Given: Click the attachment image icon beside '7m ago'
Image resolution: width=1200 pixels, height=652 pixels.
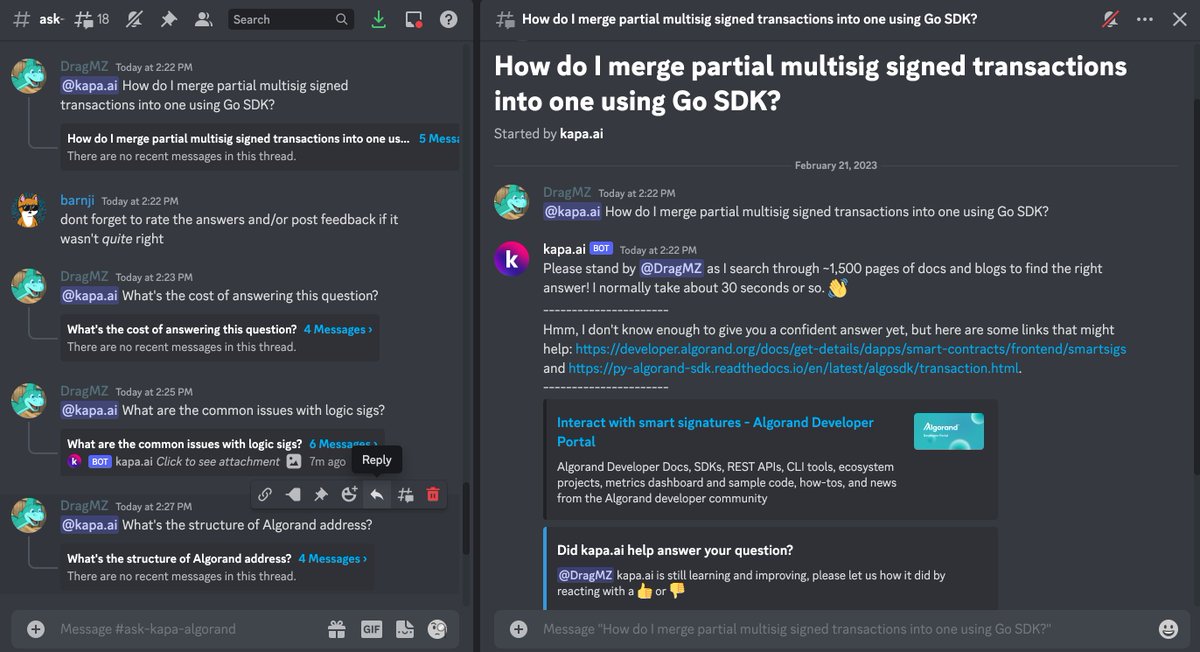Looking at the screenshot, I should pyautogui.click(x=293, y=462).
